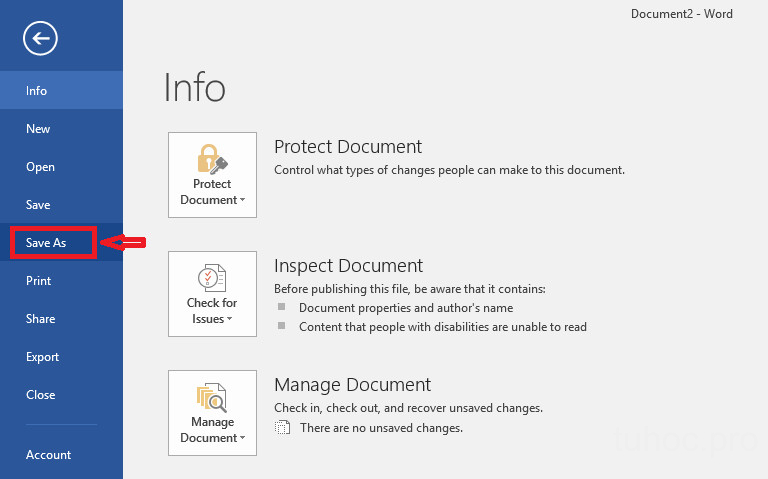Click the Protect Document lock and key icon
Image resolution: width=768 pixels, height=479 pixels.
point(213,159)
